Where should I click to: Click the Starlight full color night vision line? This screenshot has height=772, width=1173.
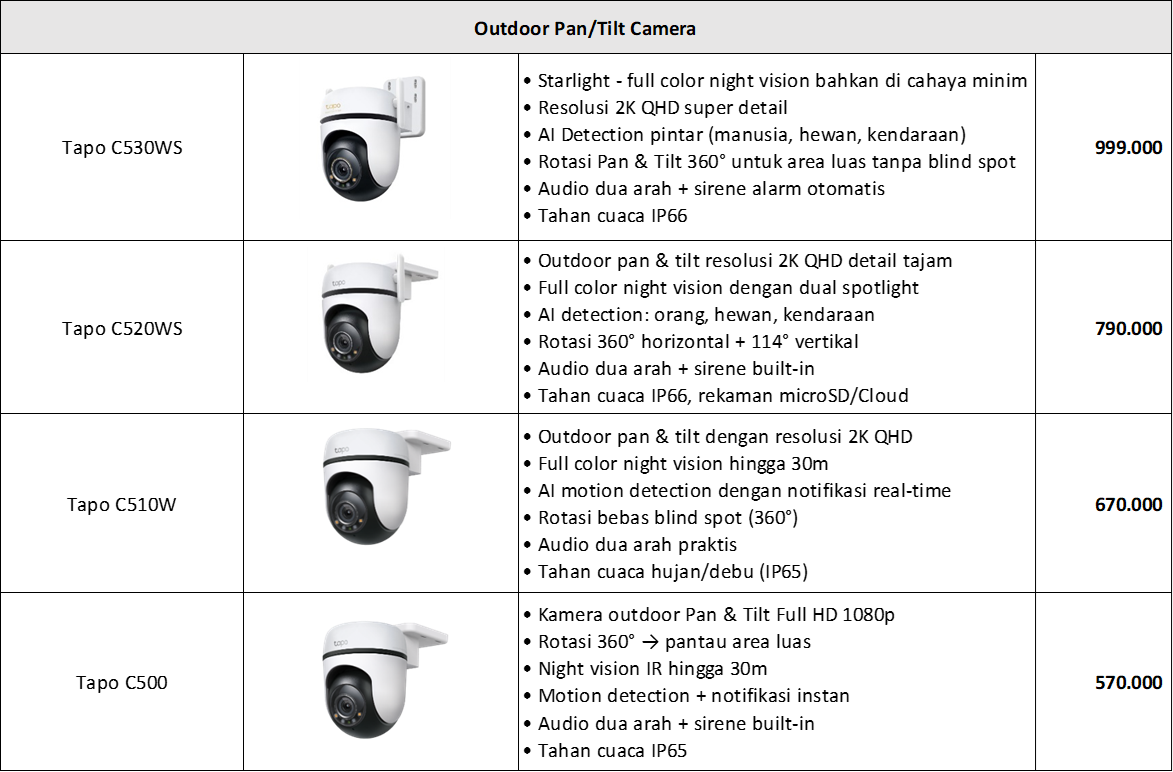[775, 80]
